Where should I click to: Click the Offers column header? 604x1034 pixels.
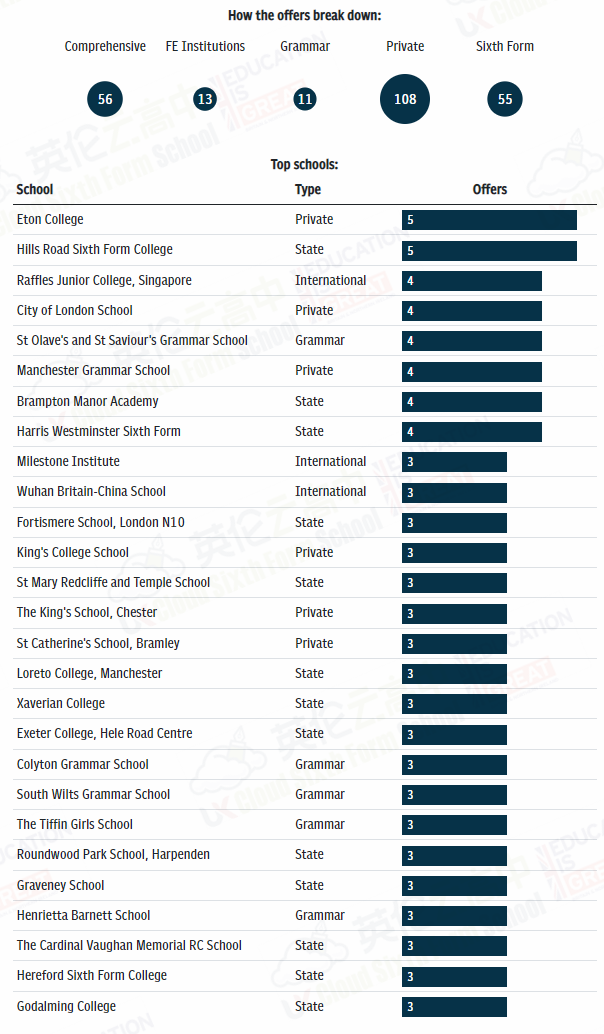pyautogui.click(x=490, y=189)
